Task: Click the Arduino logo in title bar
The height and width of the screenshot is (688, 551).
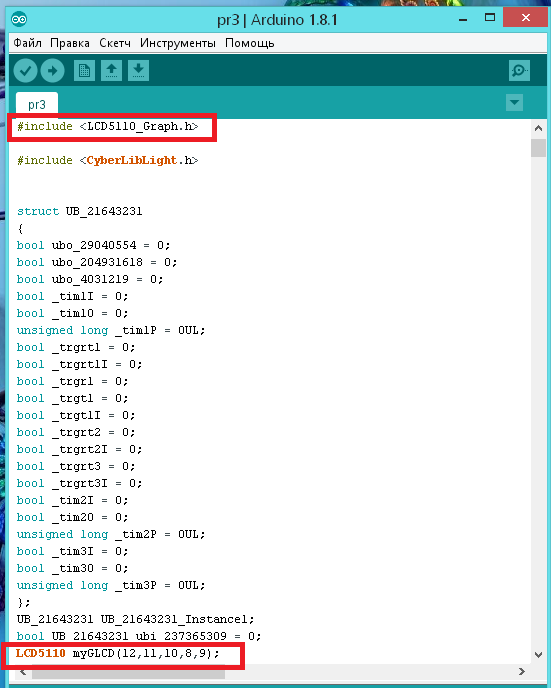Action: (19, 19)
